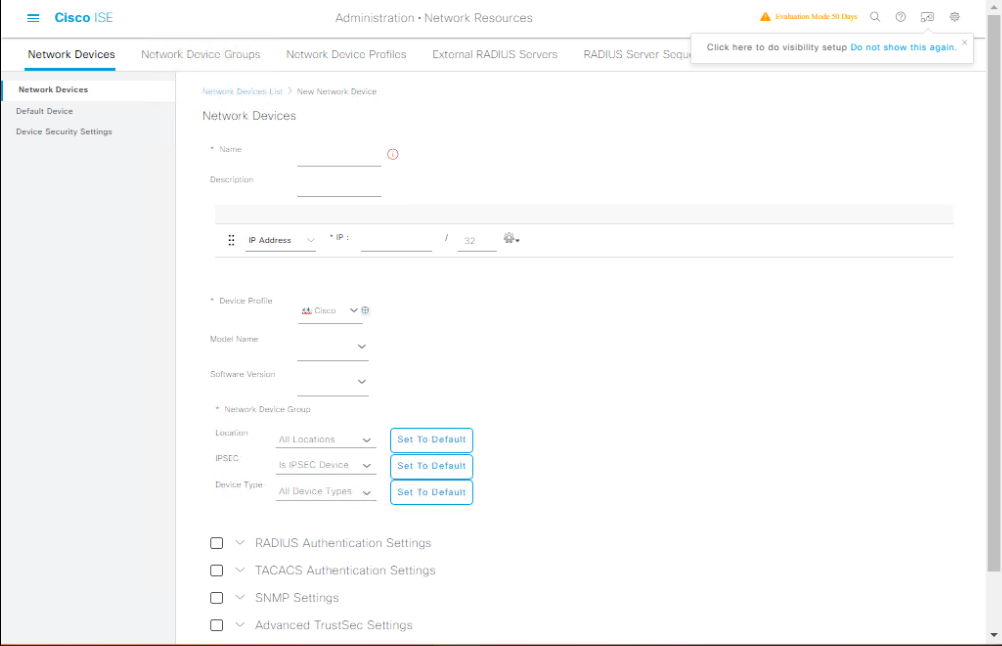
Task: Click Set To Default for IPSEC
Action: point(431,466)
